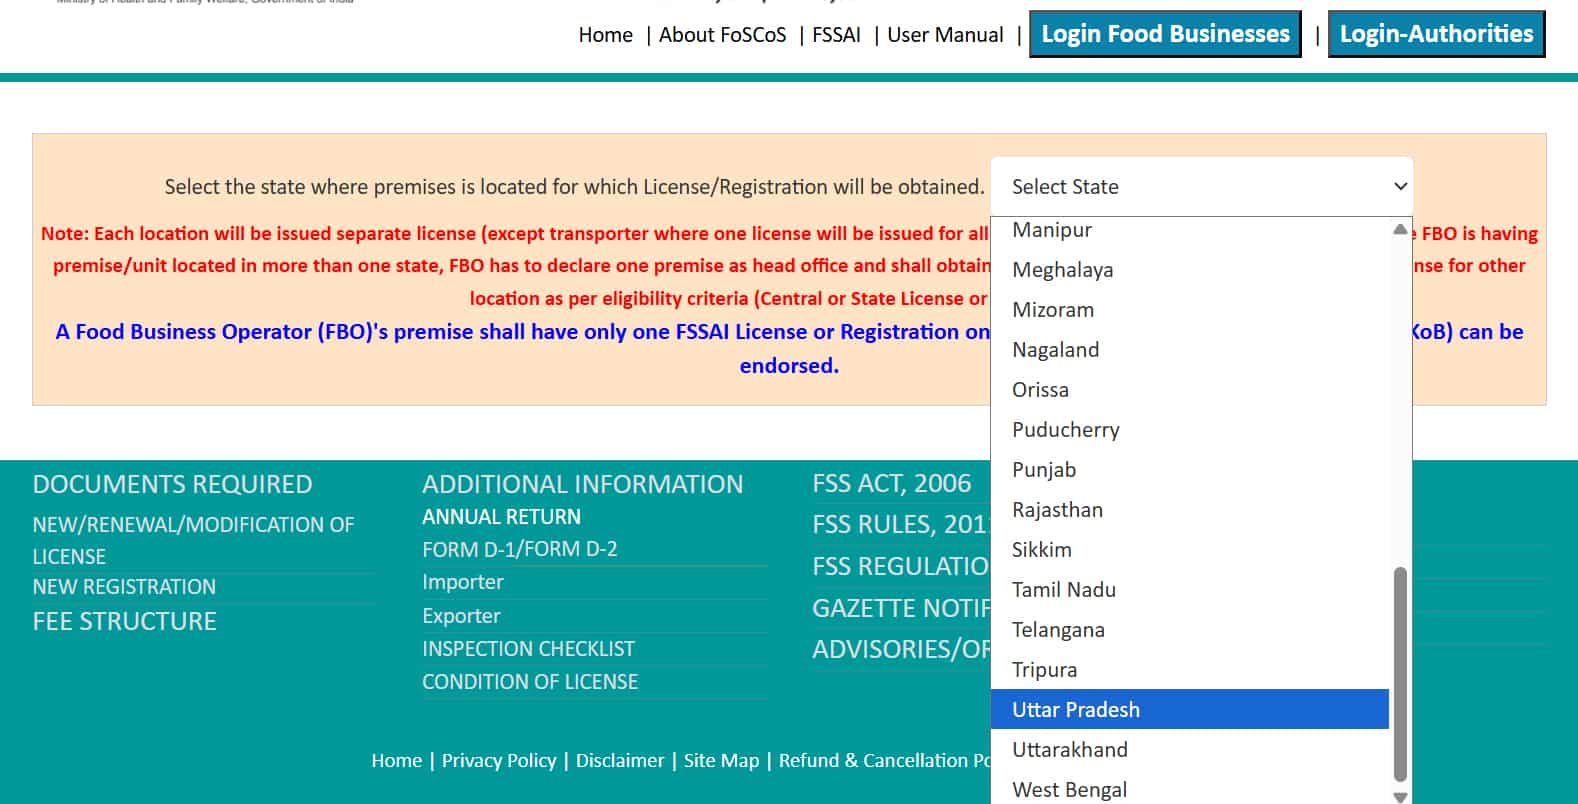Open Condition of License link

pos(530,682)
